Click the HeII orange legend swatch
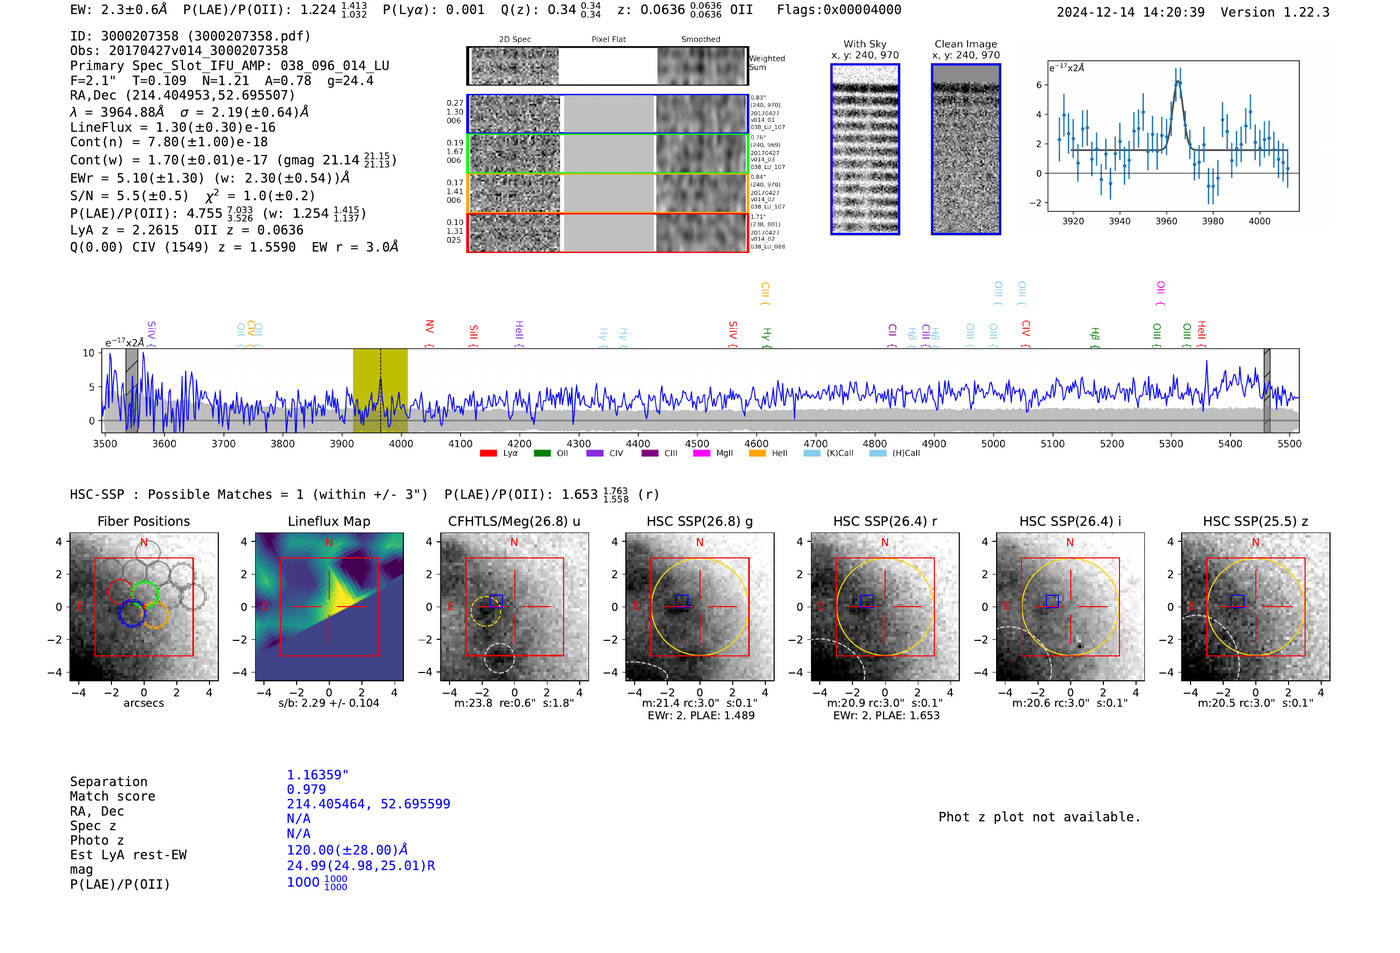1400x953 pixels. click(x=757, y=453)
